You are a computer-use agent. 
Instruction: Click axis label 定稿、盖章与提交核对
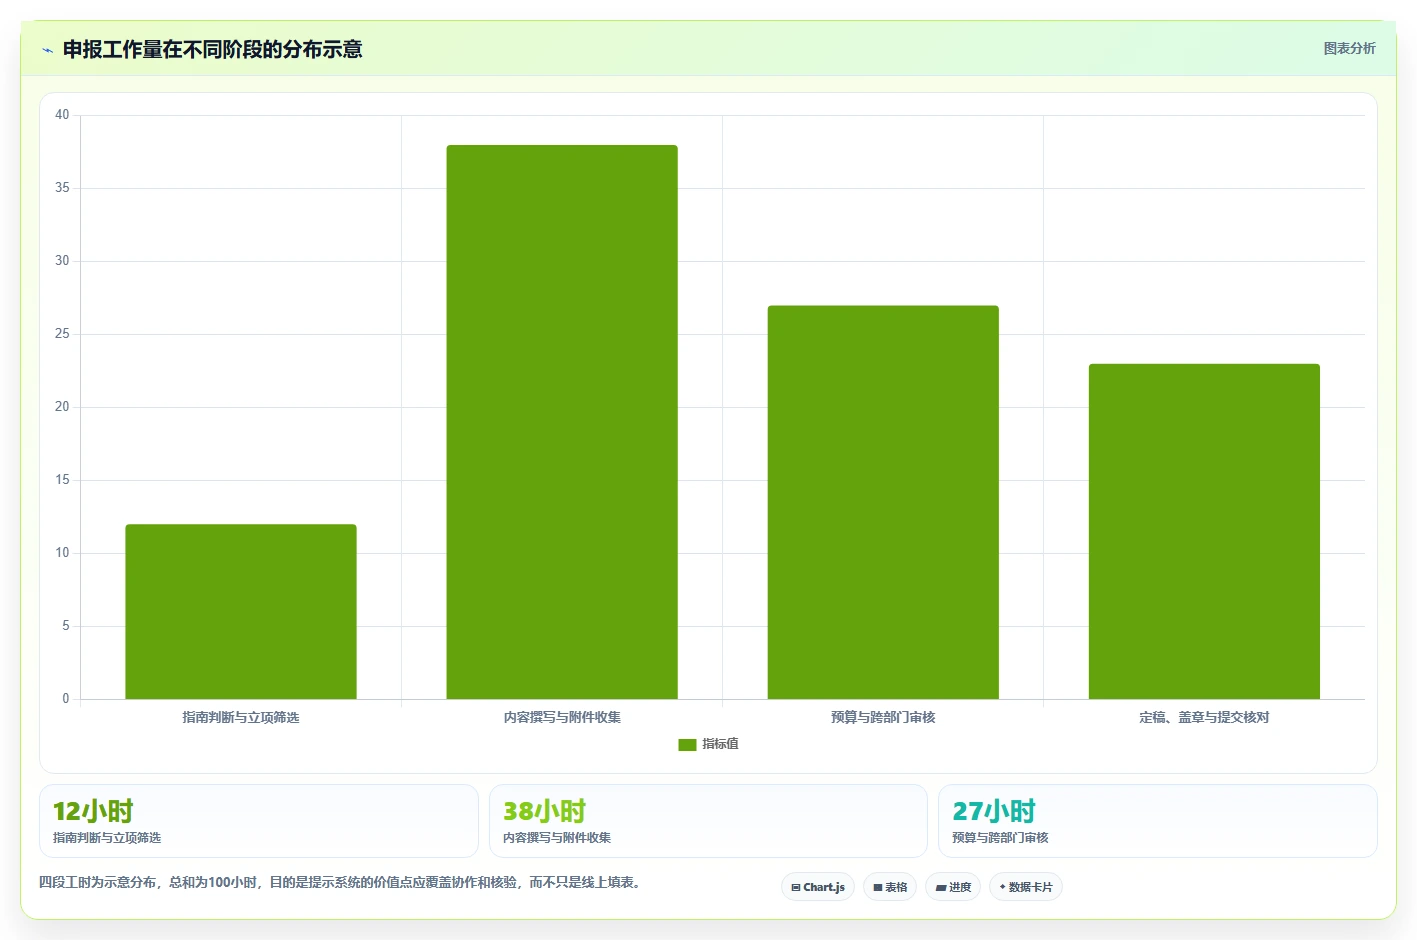pyautogui.click(x=1204, y=717)
